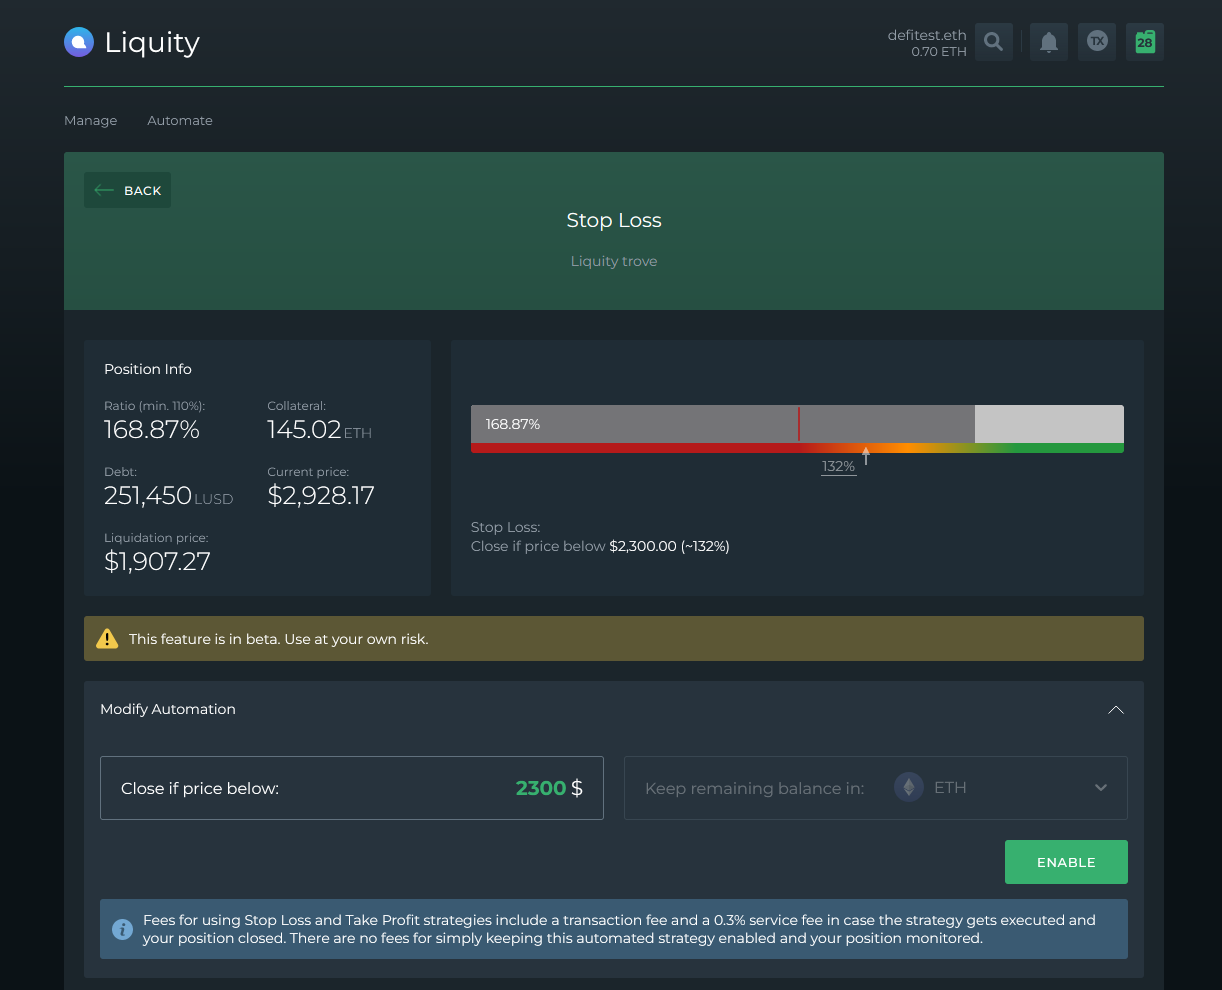Go to the Manage tab
The image size is (1222, 990).
point(91,121)
